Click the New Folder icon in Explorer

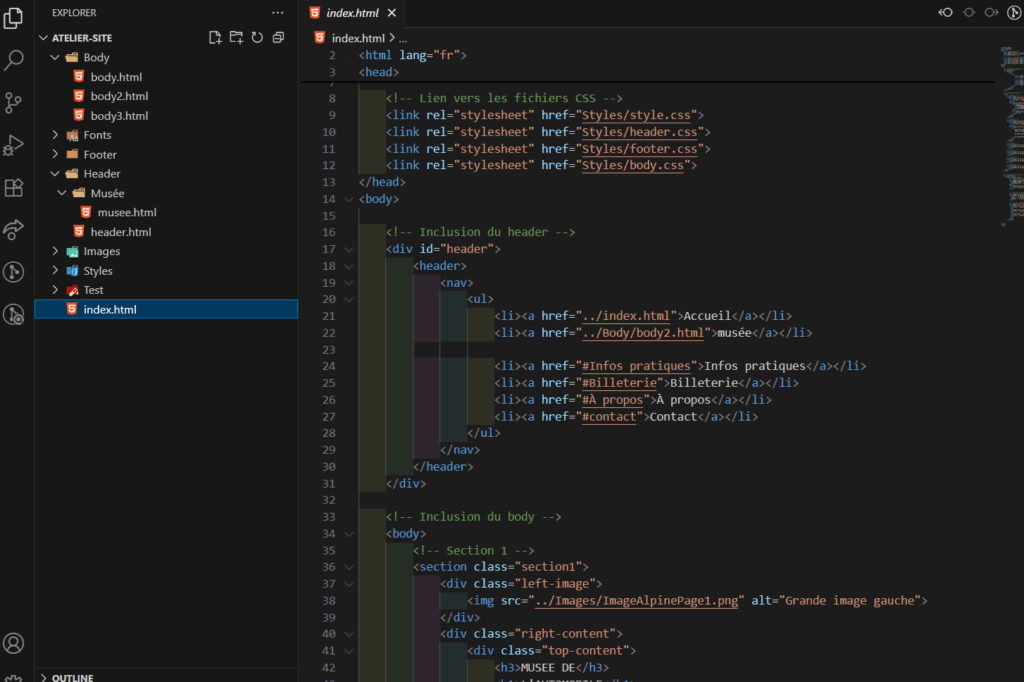pos(235,36)
